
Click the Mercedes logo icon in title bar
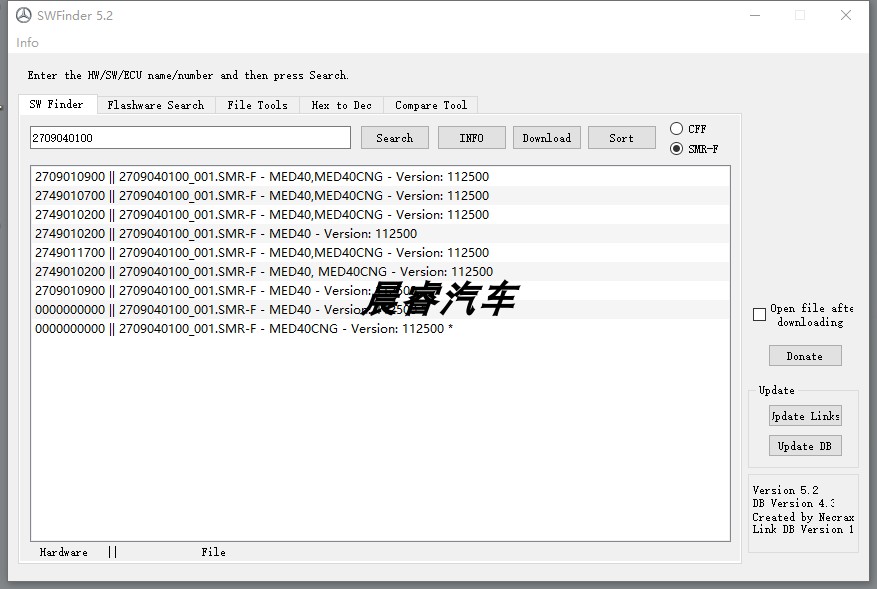pyautogui.click(x=23, y=15)
